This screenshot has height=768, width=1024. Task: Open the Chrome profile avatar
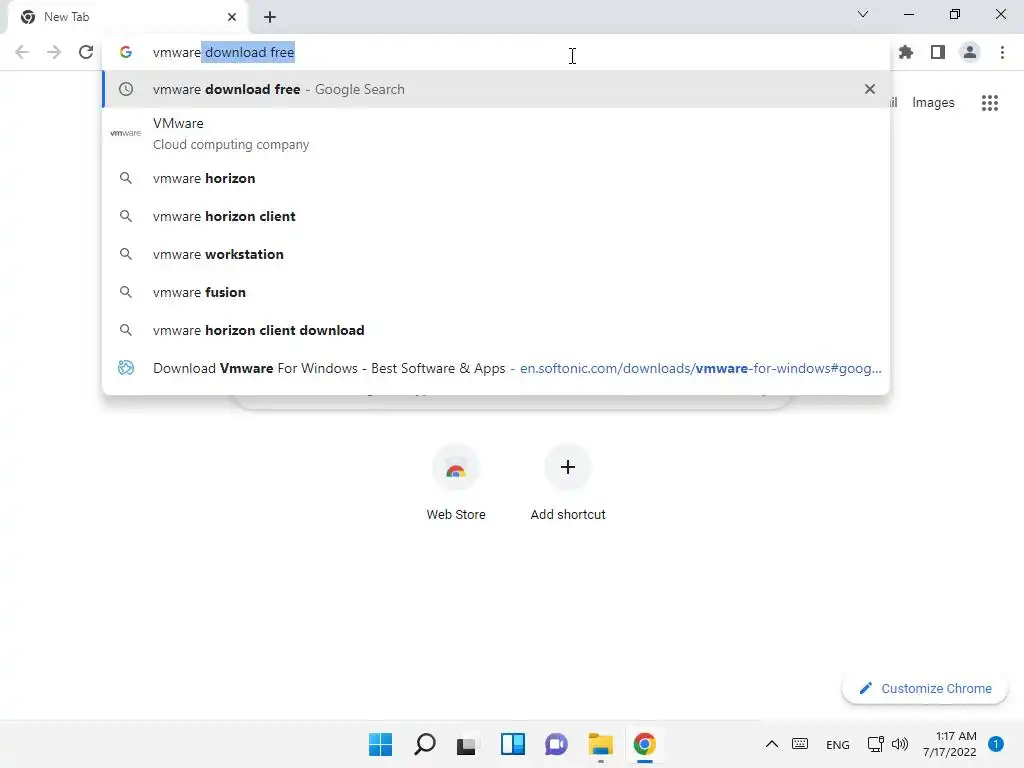[x=970, y=52]
